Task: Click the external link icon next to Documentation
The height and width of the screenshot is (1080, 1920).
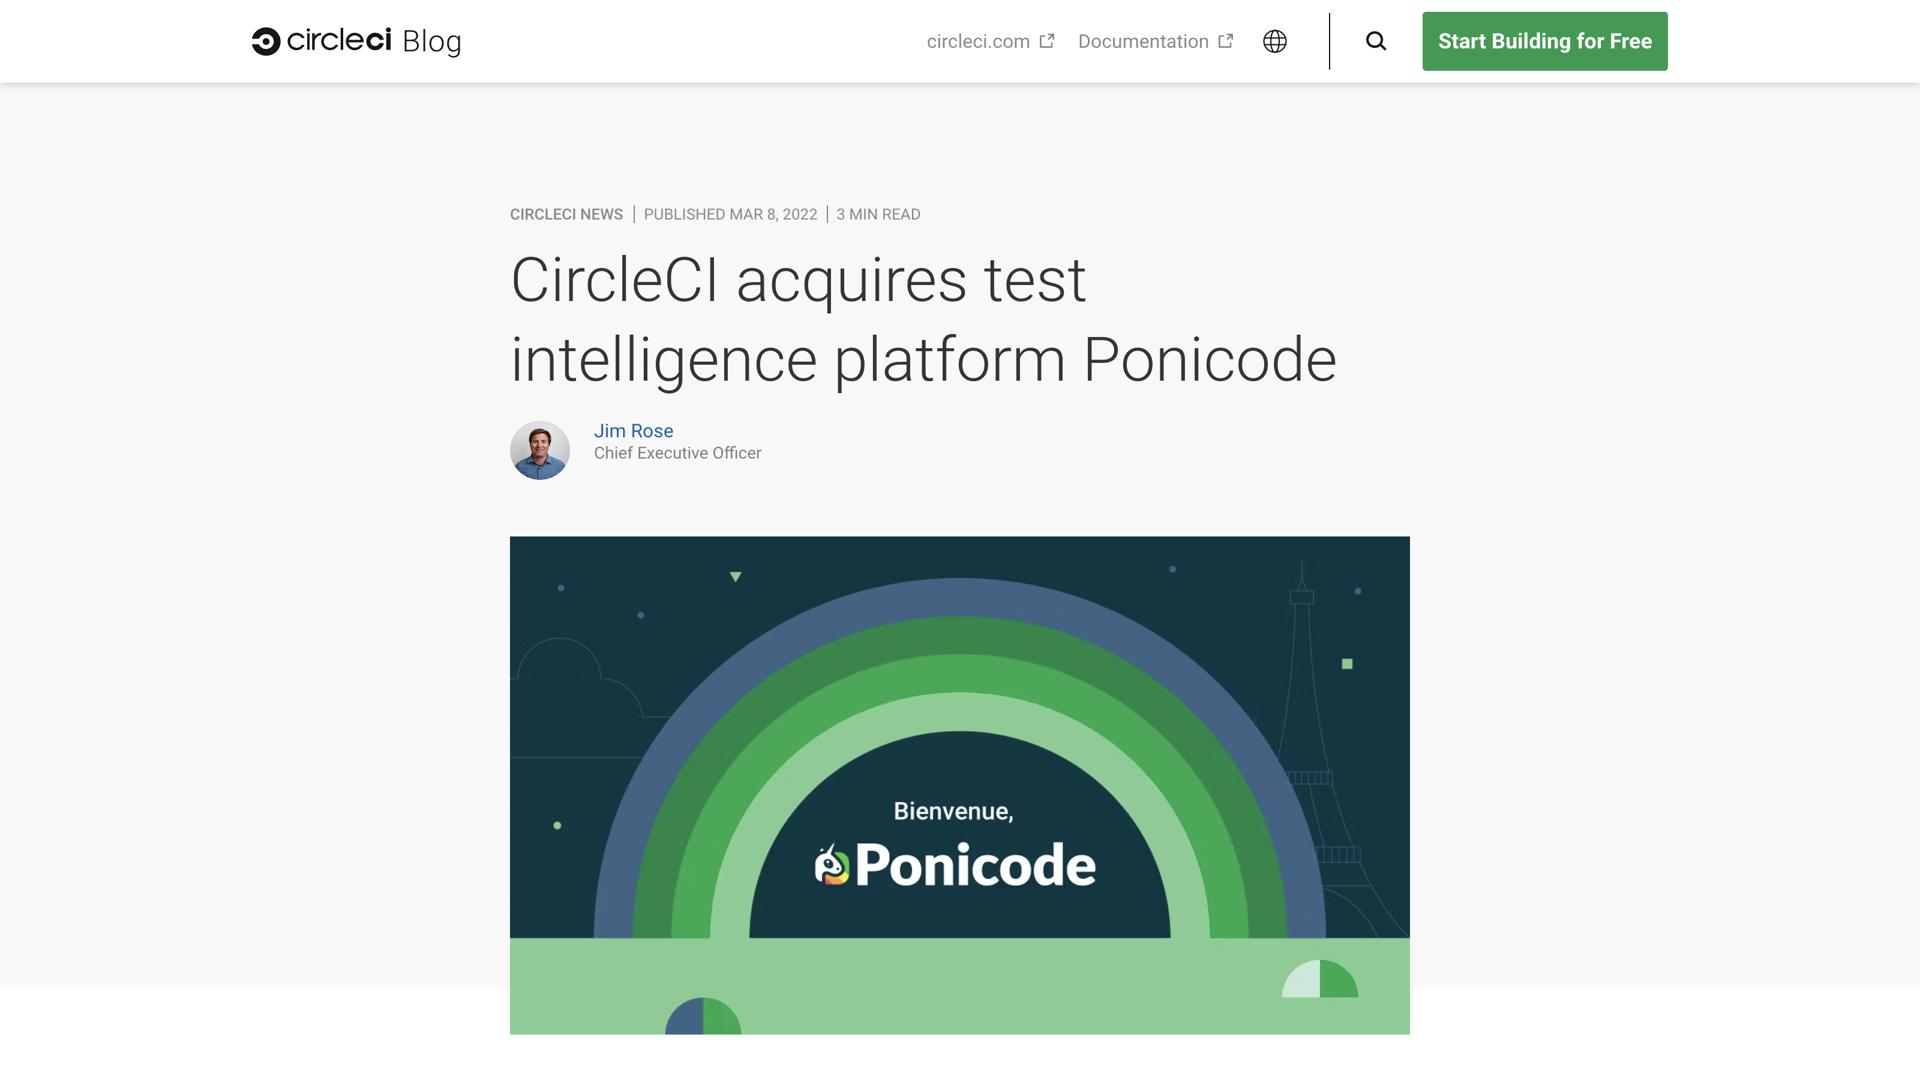Action: (1225, 40)
